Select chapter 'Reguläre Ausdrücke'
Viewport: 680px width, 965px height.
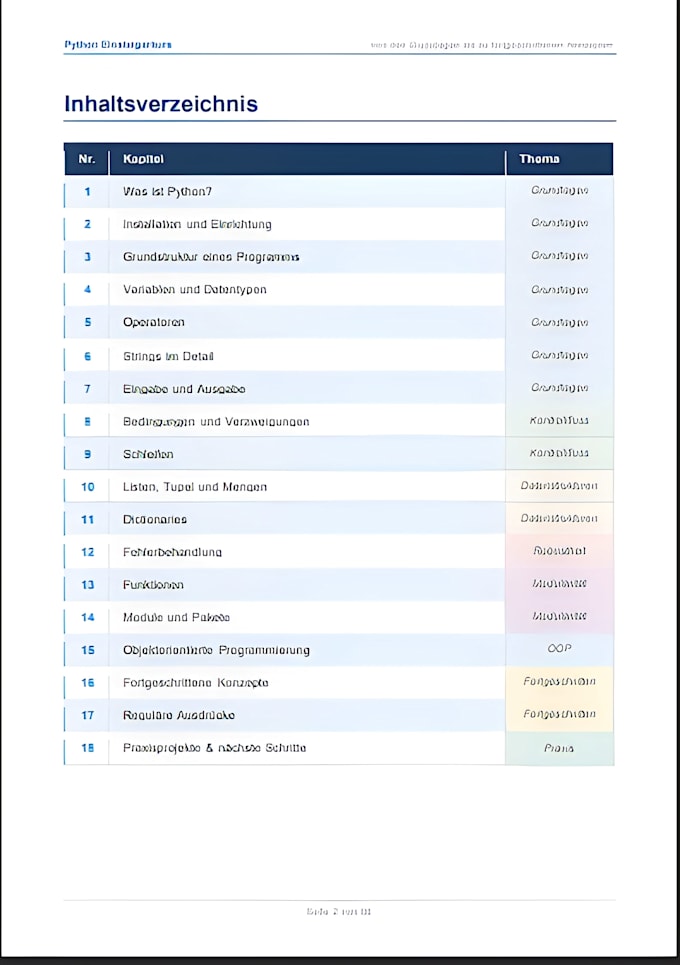178,715
